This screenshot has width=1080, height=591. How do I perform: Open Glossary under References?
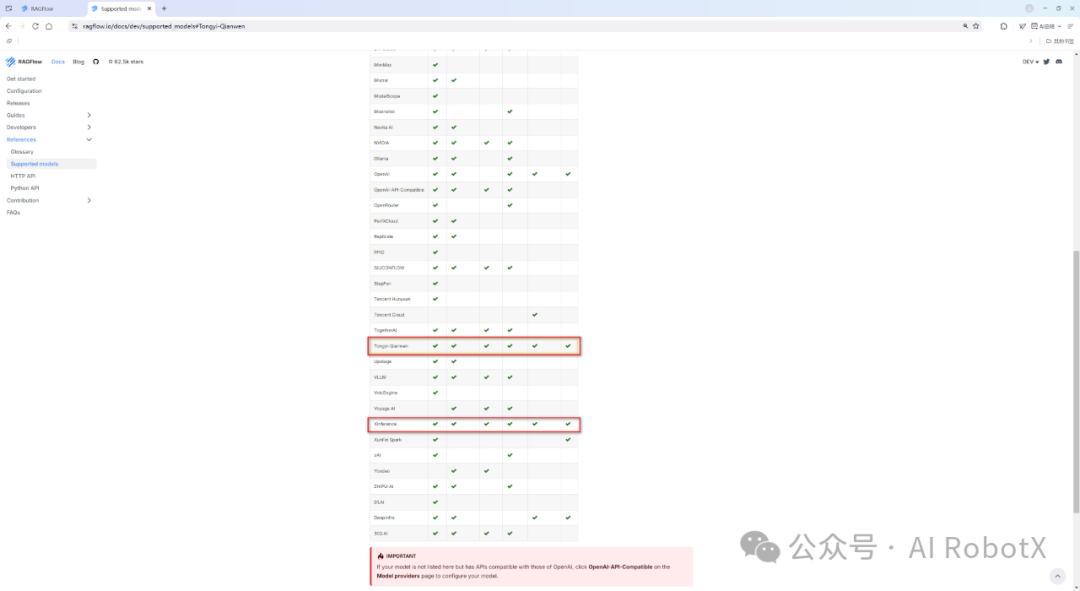click(22, 152)
